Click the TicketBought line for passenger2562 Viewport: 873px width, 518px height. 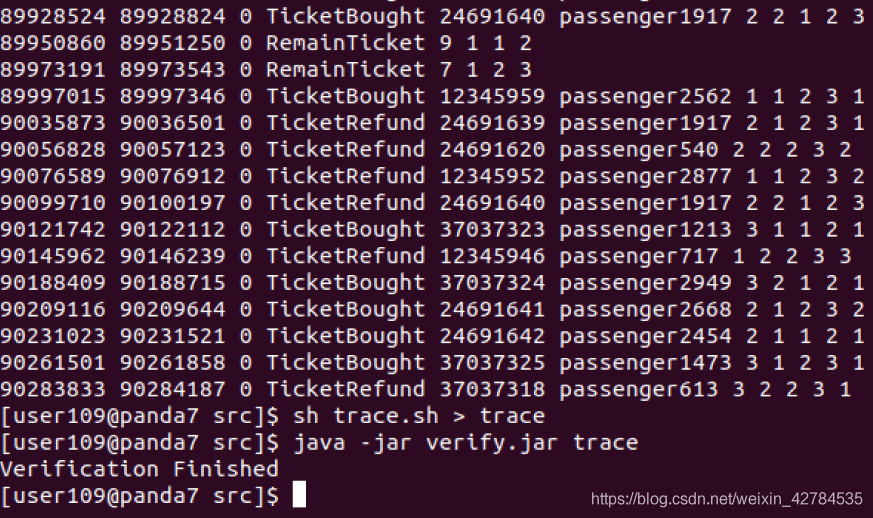point(433,96)
